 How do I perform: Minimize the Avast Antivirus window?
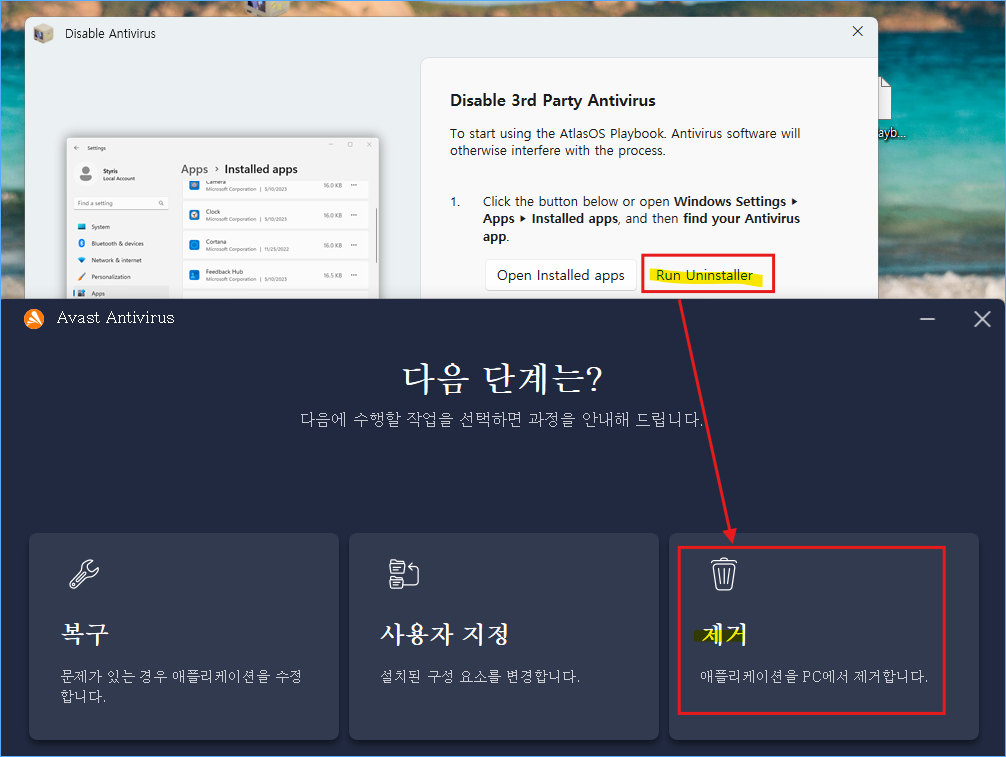(927, 319)
